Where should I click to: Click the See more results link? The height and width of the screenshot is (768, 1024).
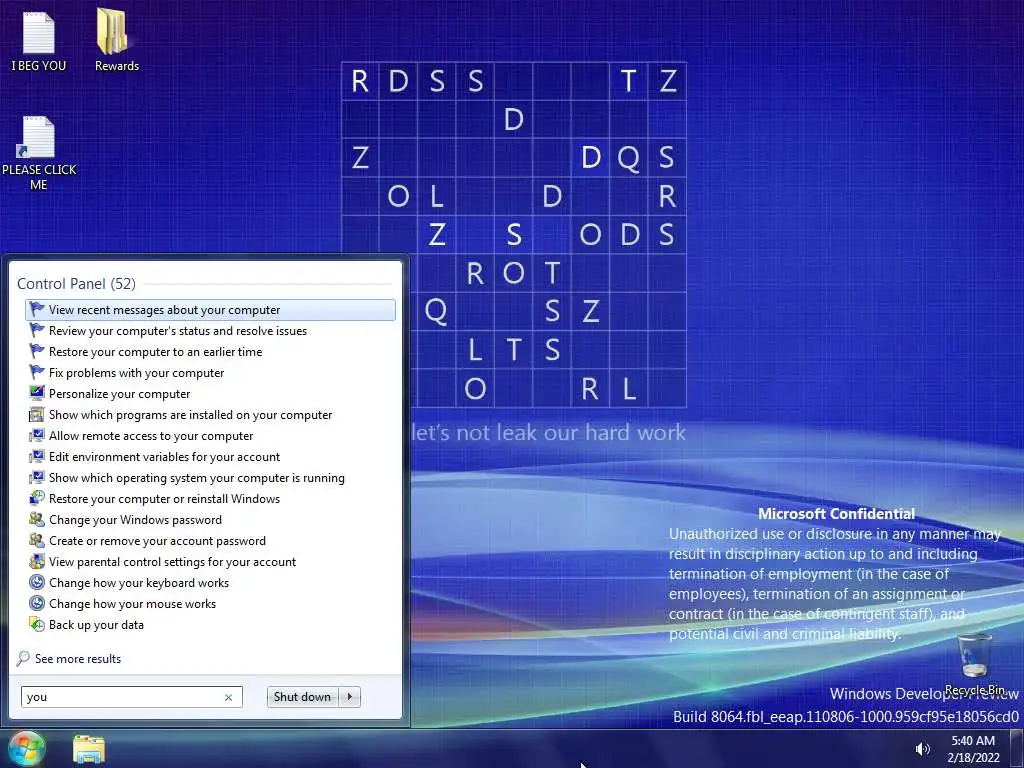78,658
